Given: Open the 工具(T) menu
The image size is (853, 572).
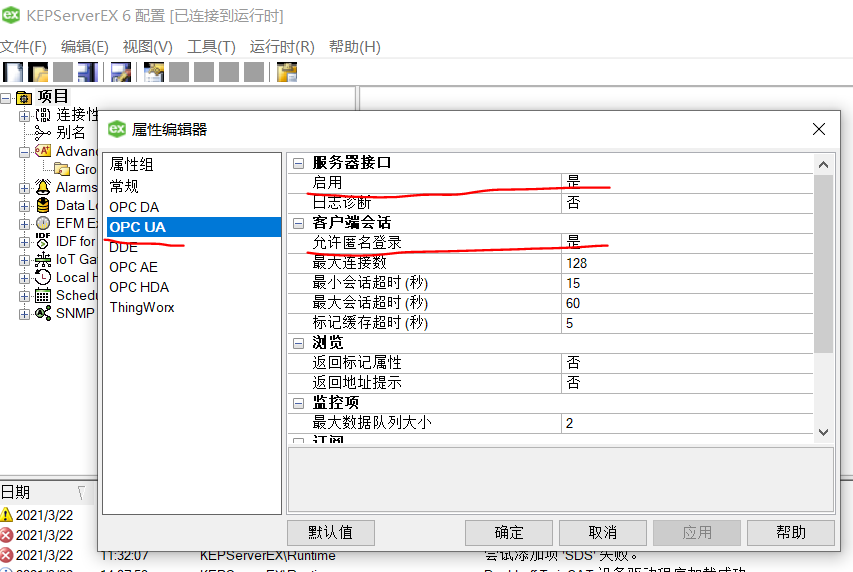Looking at the screenshot, I should pyautogui.click(x=211, y=47).
